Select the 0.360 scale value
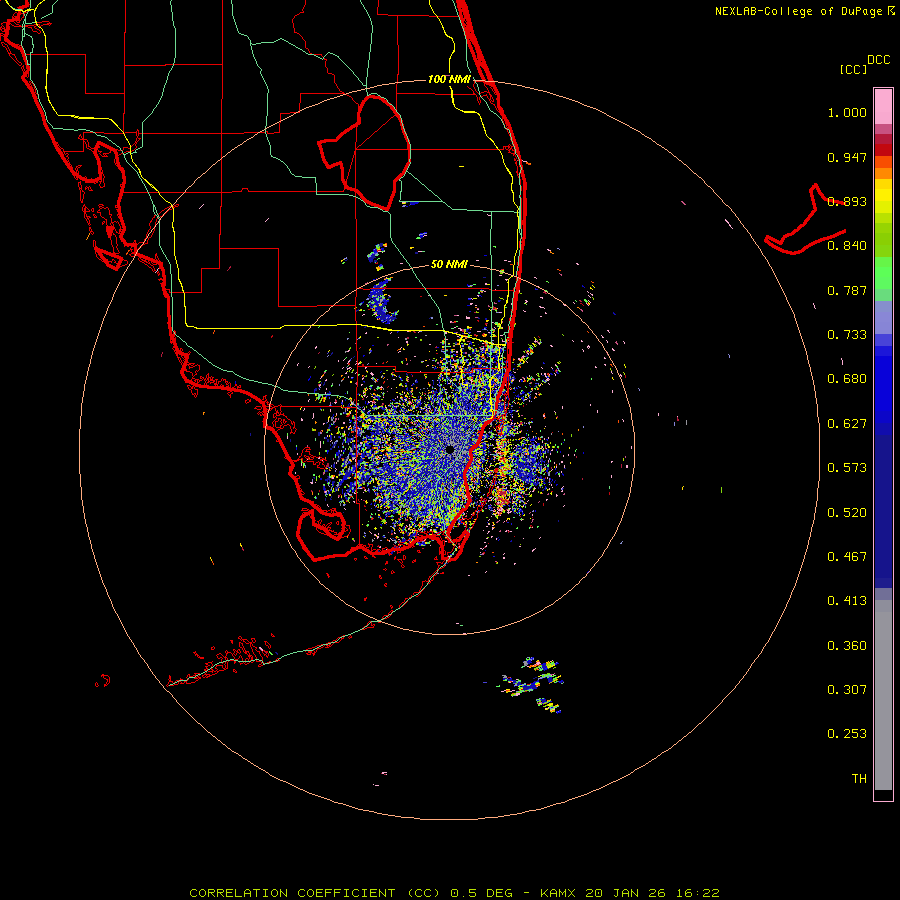Image resolution: width=900 pixels, height=900 pixels. 847,646
